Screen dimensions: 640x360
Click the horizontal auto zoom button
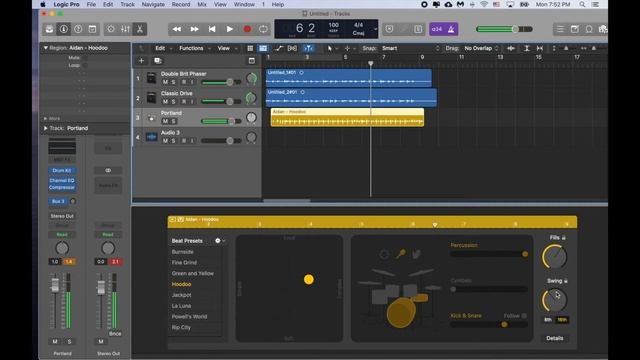[540, 48]
